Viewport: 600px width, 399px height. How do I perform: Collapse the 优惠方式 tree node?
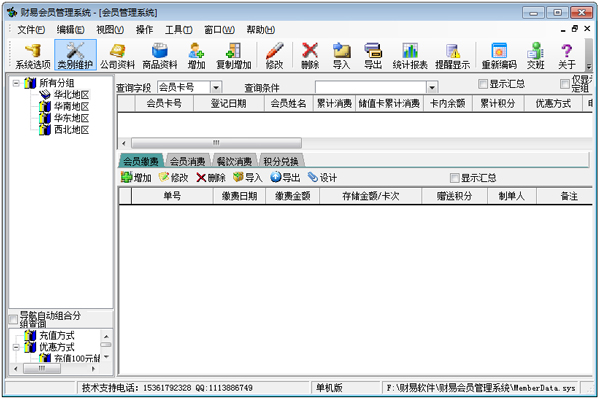click(16, 347)
